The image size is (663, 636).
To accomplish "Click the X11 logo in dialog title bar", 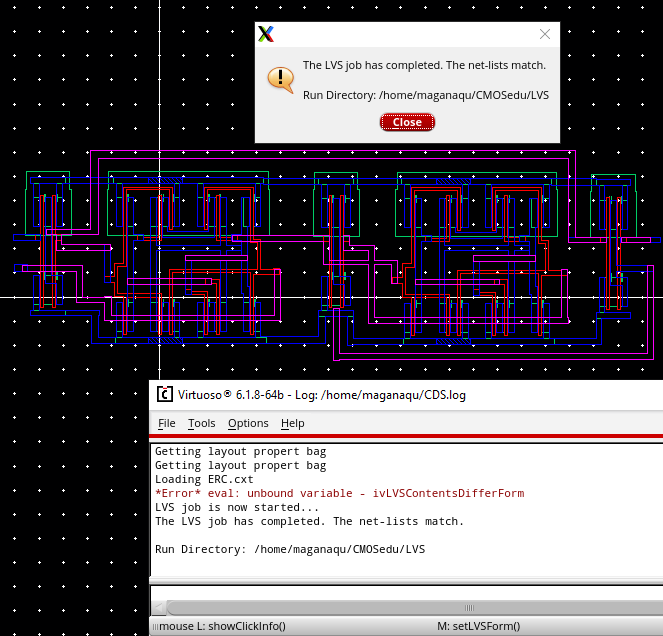I will pos(265,33).
